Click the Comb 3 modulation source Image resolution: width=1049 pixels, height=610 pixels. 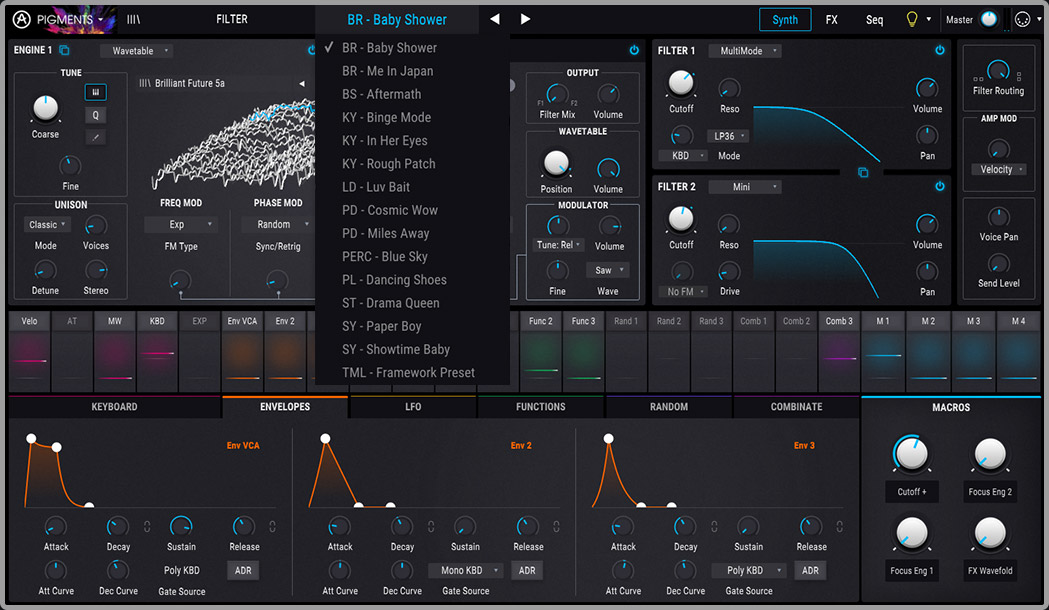(839, 351)
